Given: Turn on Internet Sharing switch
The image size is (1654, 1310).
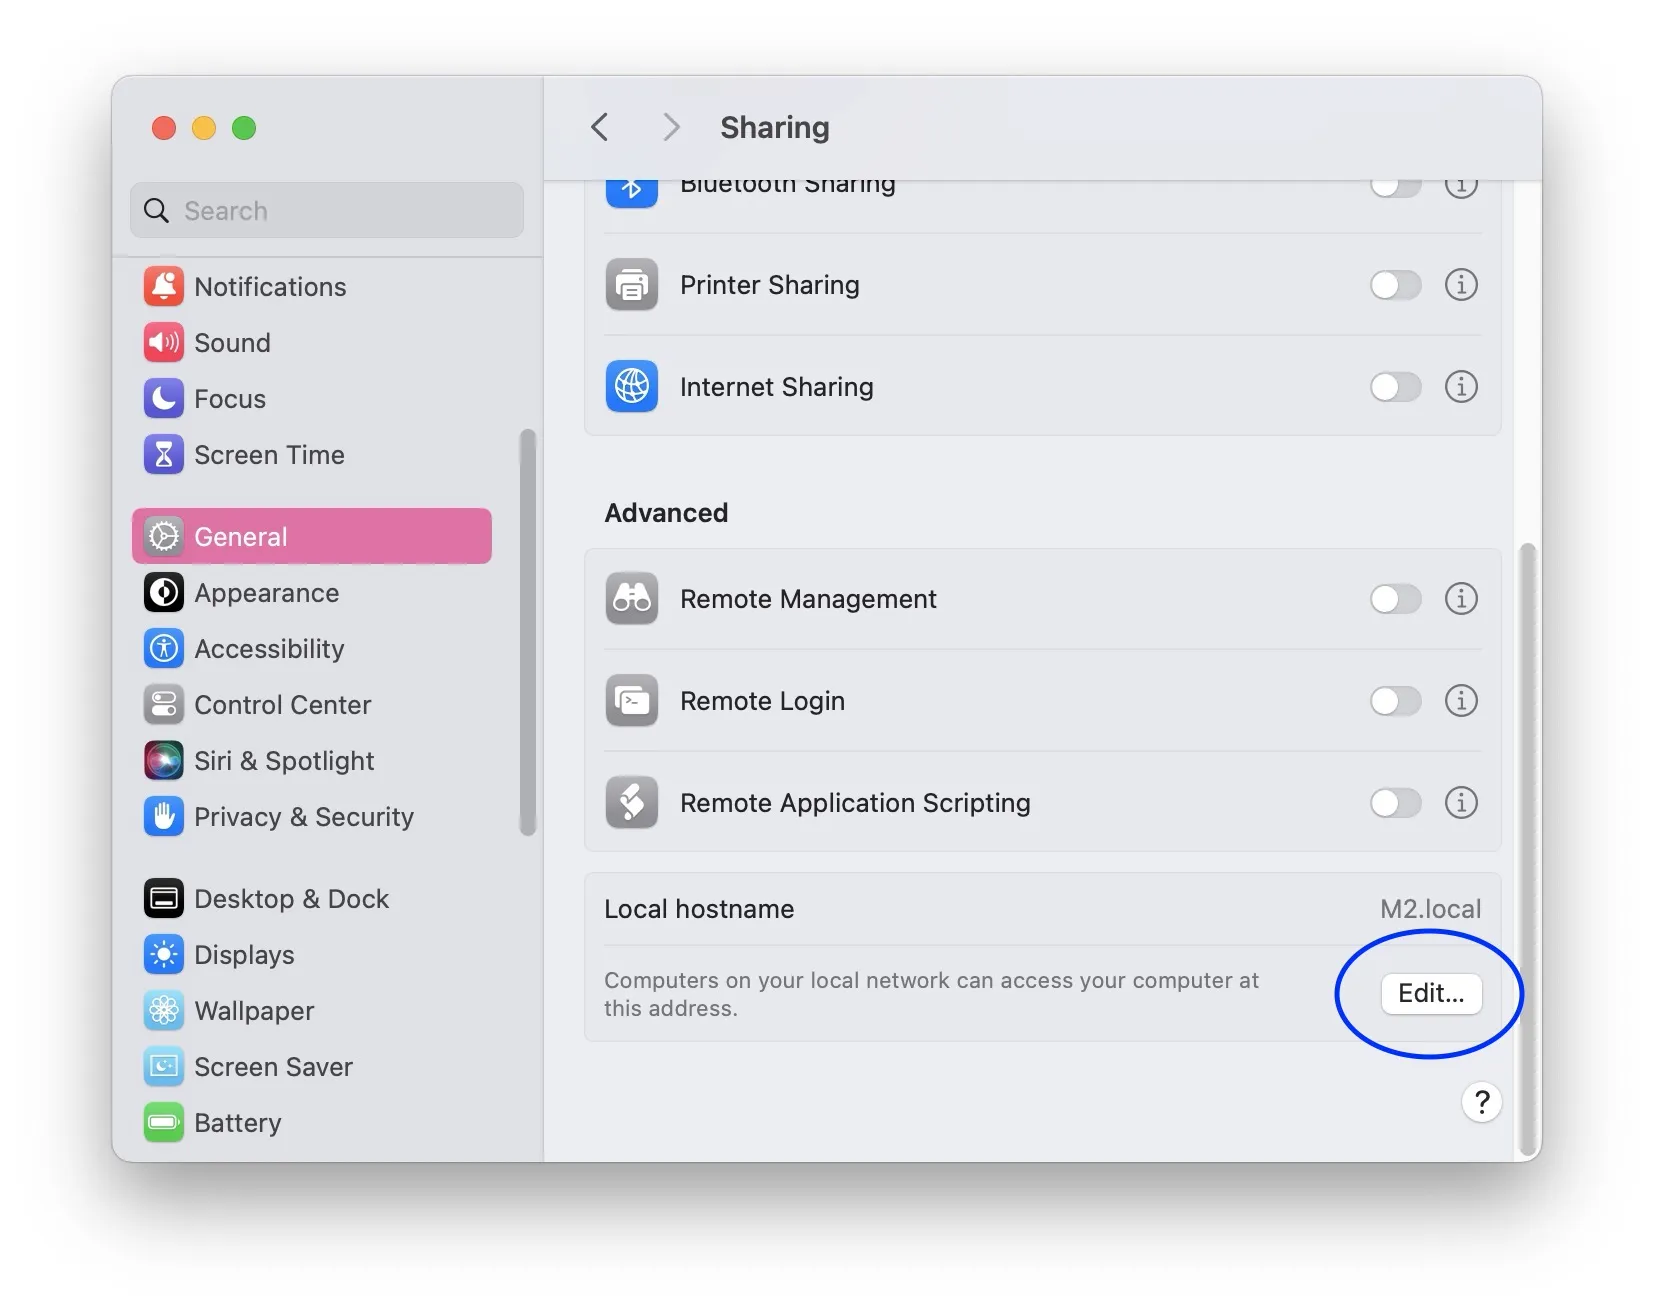Looking at the screenshot, I should 1395,387.
